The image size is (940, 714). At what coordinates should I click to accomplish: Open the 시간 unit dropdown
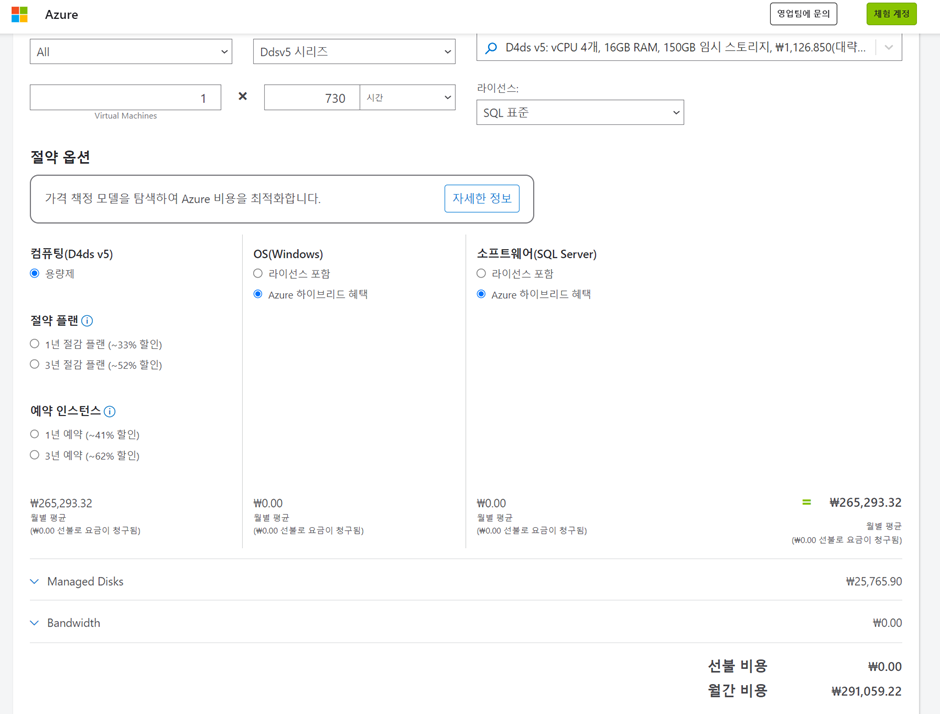pos(408,97)
